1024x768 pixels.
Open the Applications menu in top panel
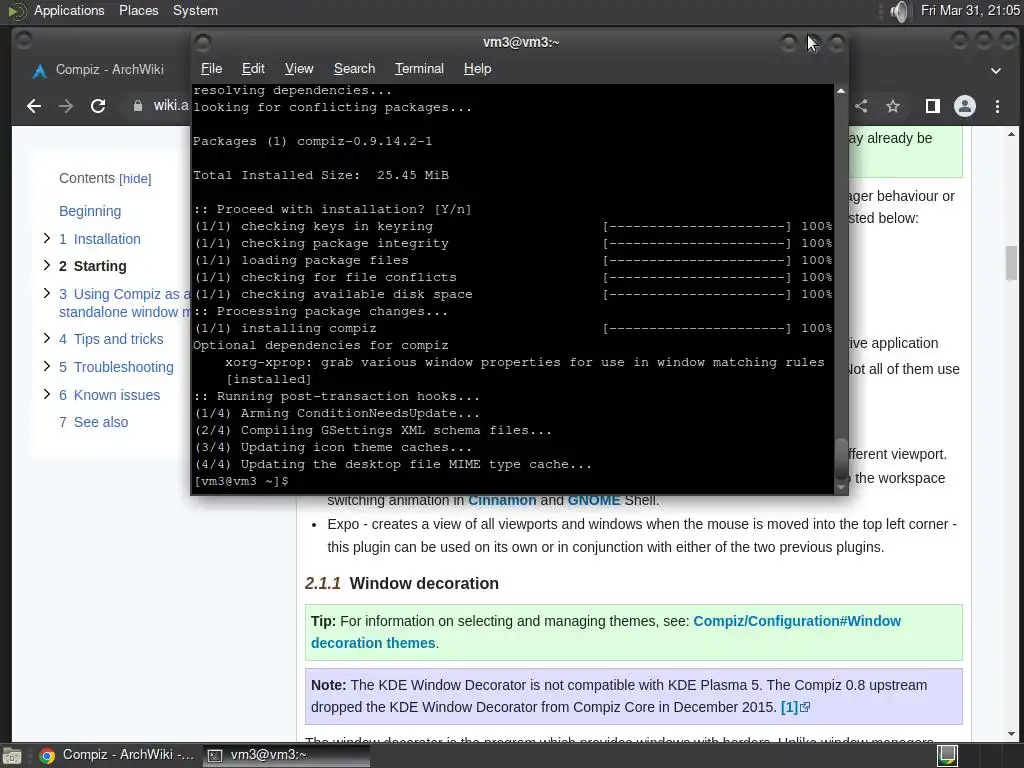tap(69, 10)
